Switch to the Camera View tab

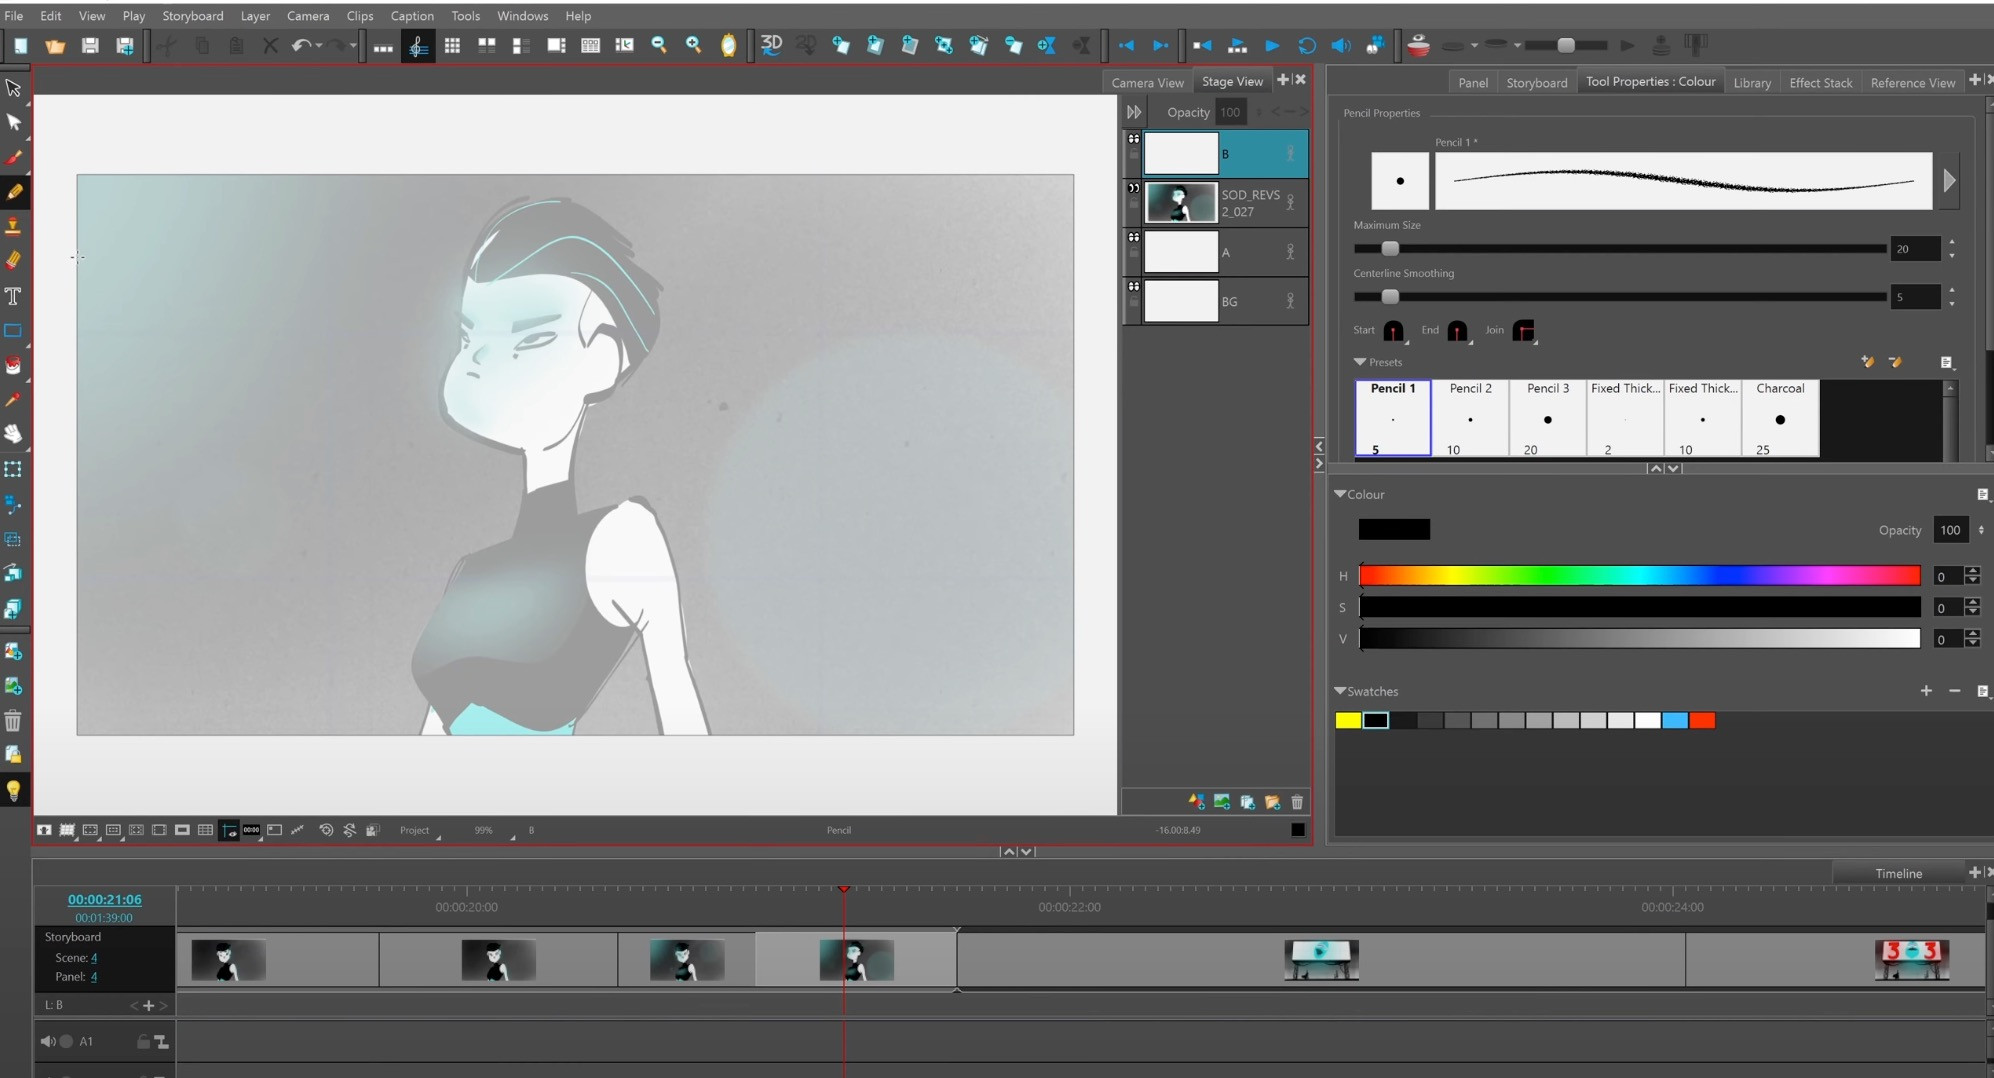point(1146,82)
